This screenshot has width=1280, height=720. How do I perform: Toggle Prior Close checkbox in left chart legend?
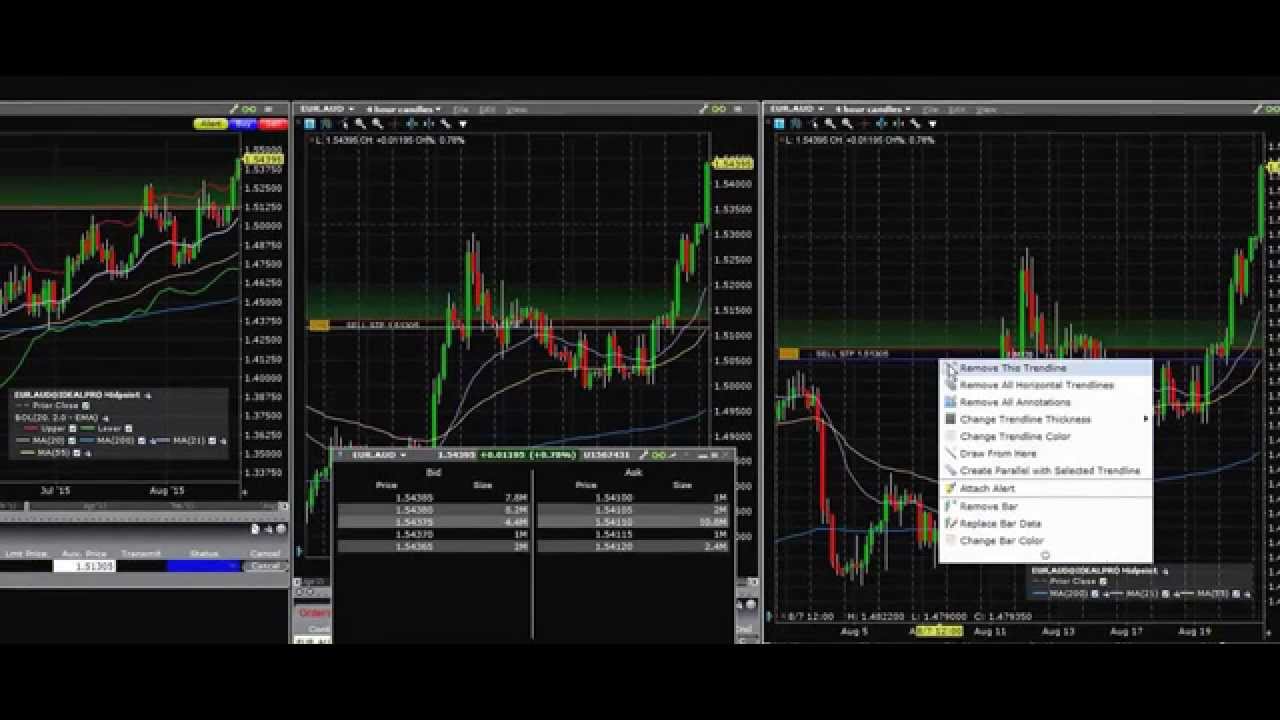coord(85,406)
